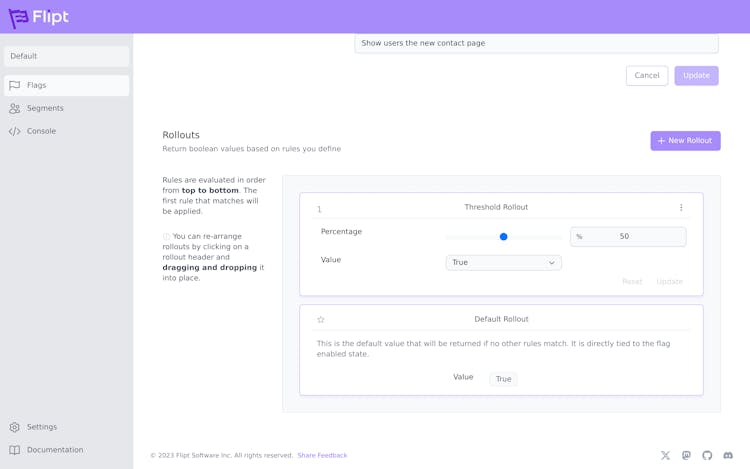Click the Flipt logo in header
The image size is (750, 469).
tap(39, 17)
